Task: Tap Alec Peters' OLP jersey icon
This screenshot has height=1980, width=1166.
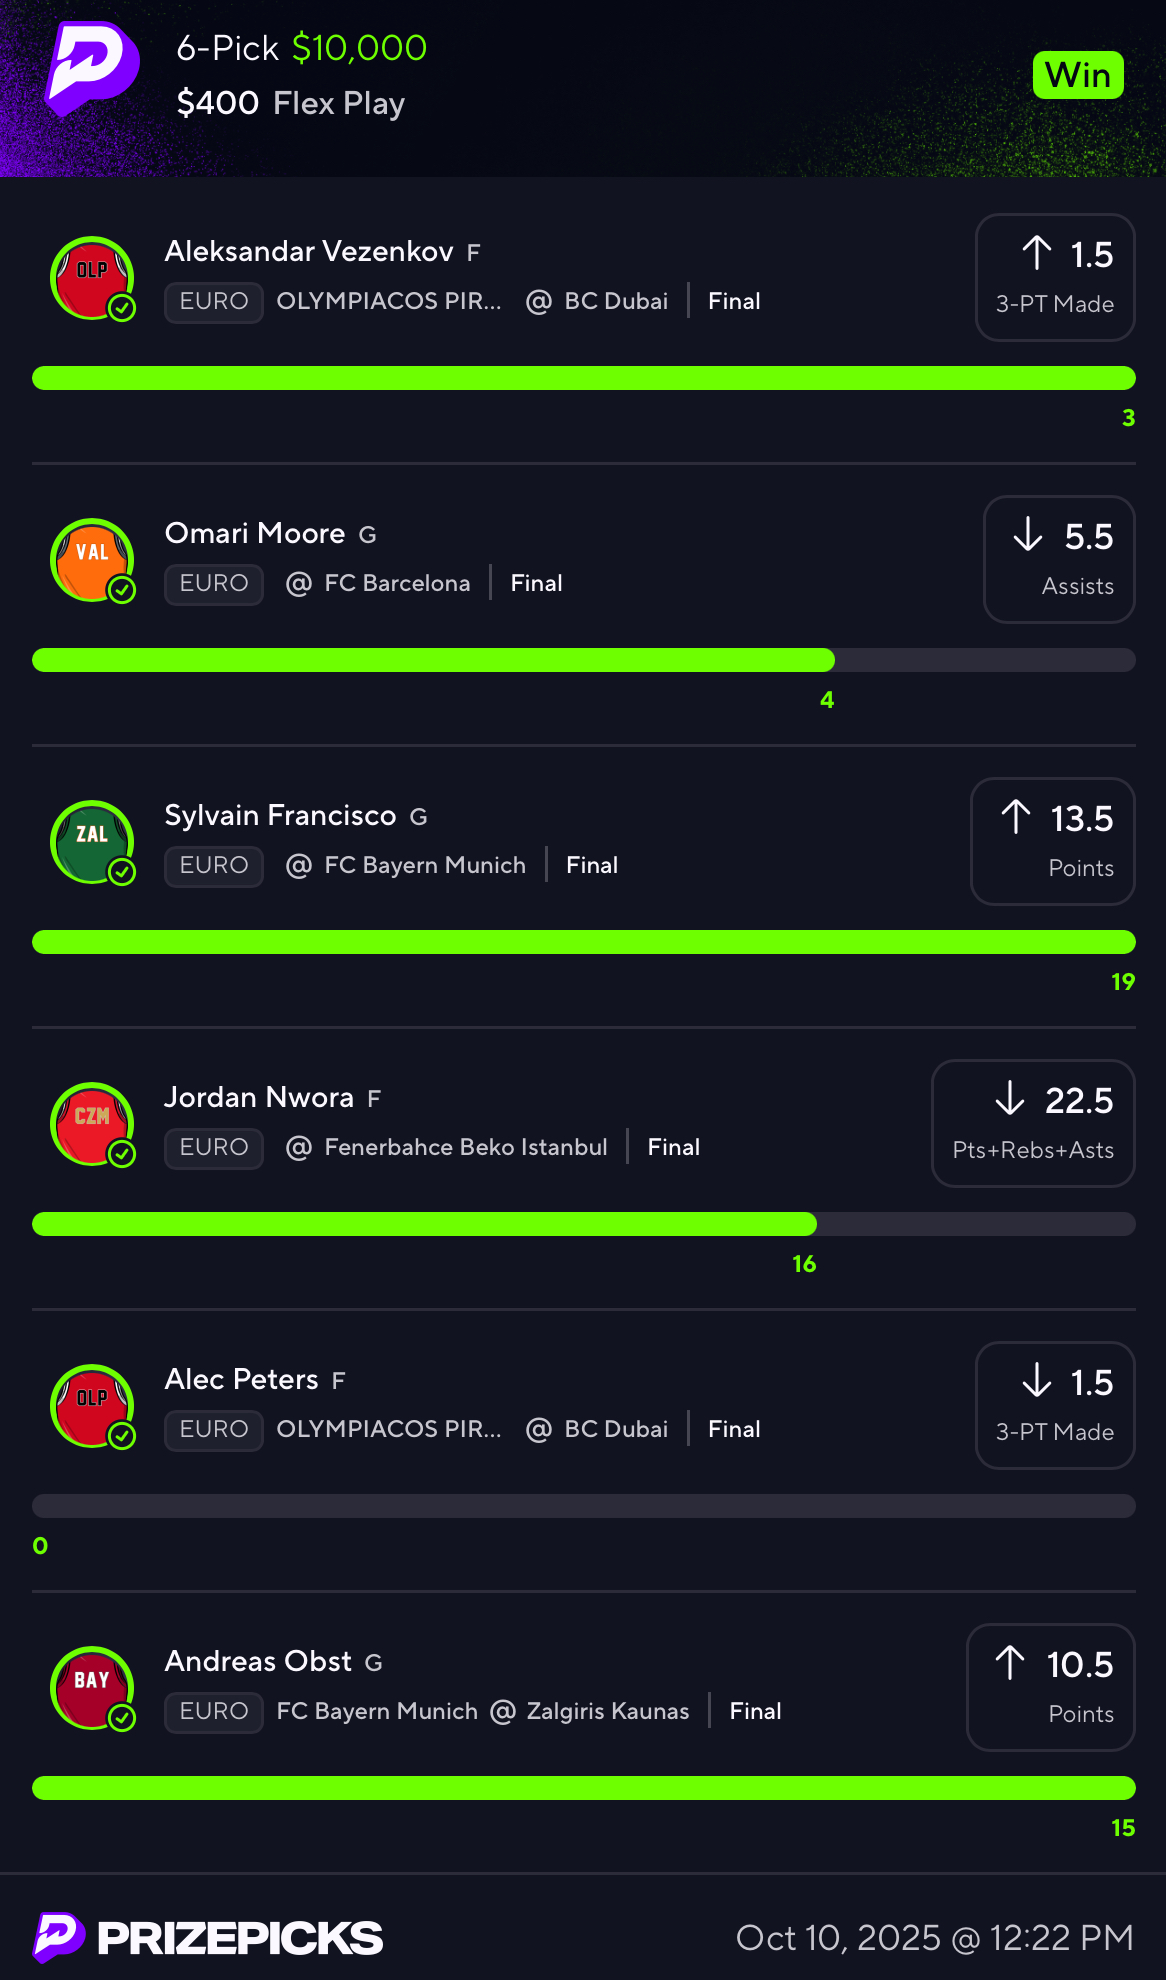Action: [92, 1406]
